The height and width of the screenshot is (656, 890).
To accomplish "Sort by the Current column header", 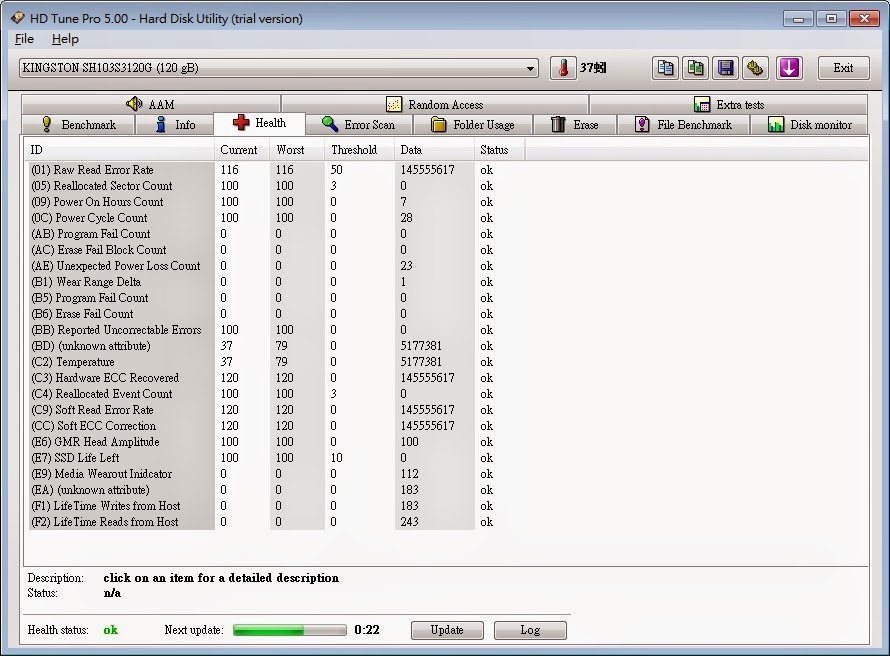I will pos(242,150).
